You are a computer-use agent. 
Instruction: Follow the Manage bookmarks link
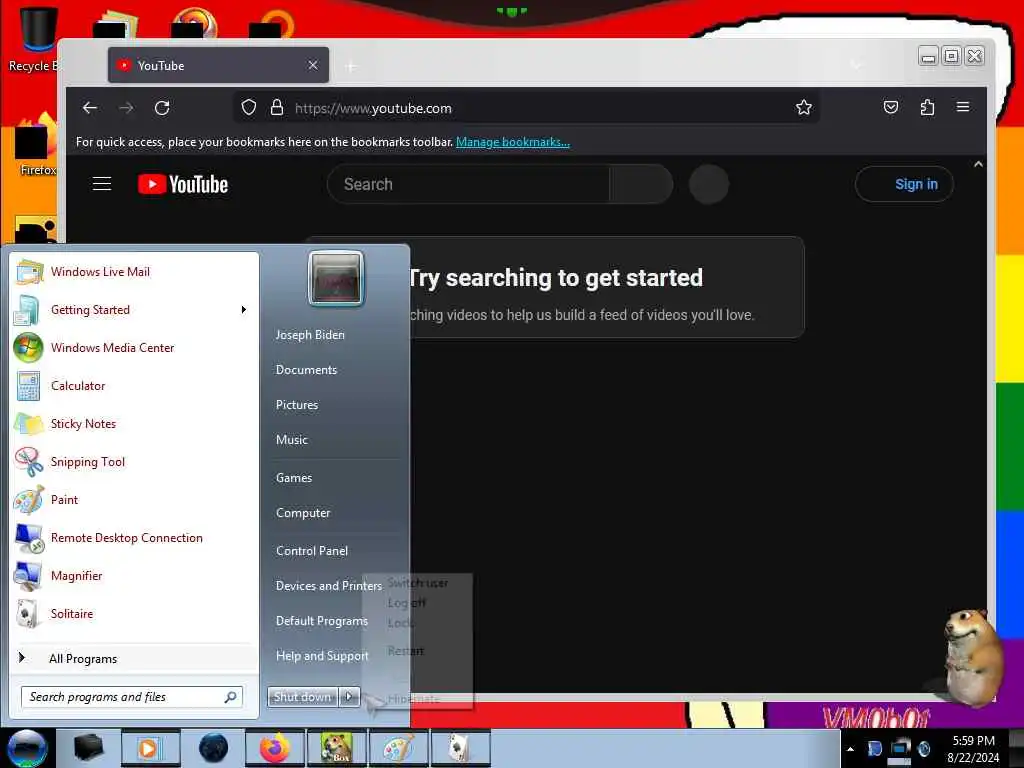[513, 142]
